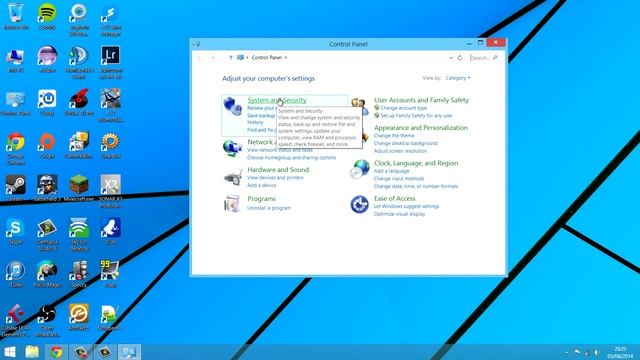Open the Network and Internet globe icon

[232, 149]
